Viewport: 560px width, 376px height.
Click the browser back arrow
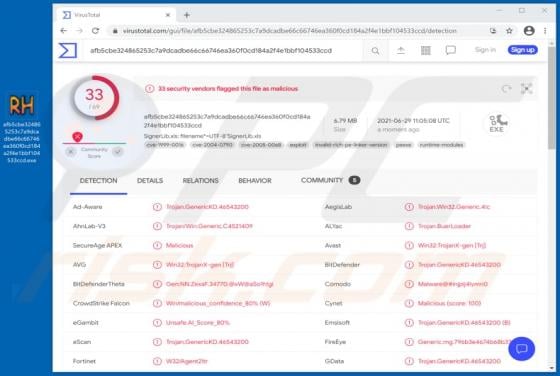pos(64,31)
